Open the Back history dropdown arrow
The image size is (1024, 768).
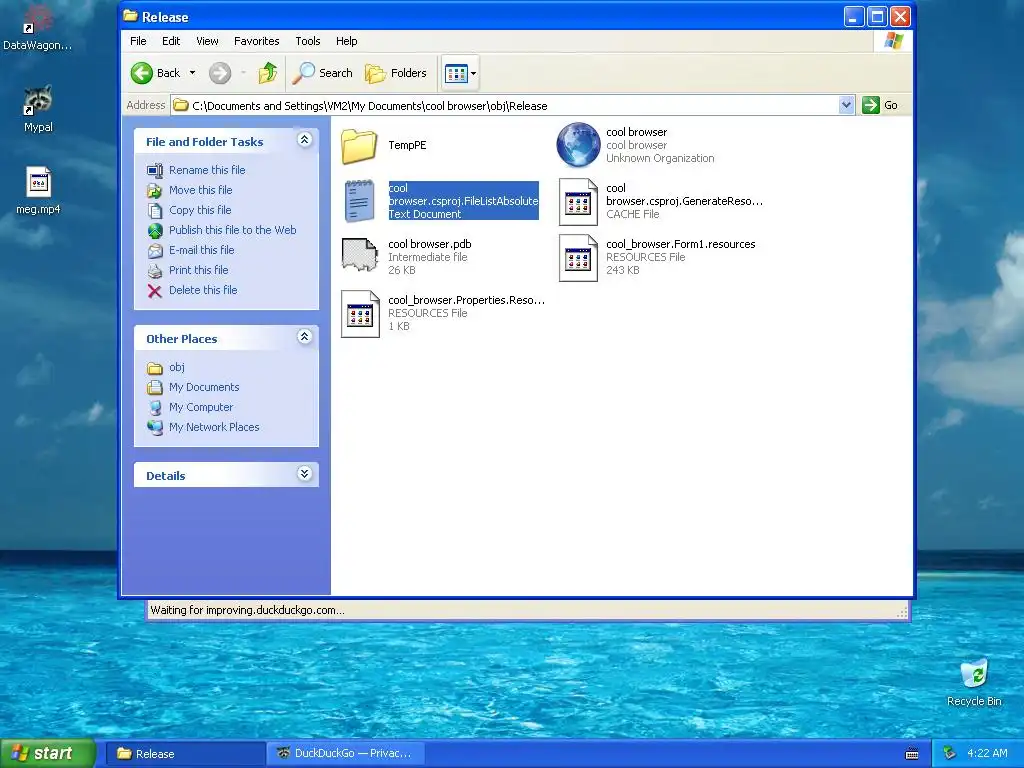[192, 73]
